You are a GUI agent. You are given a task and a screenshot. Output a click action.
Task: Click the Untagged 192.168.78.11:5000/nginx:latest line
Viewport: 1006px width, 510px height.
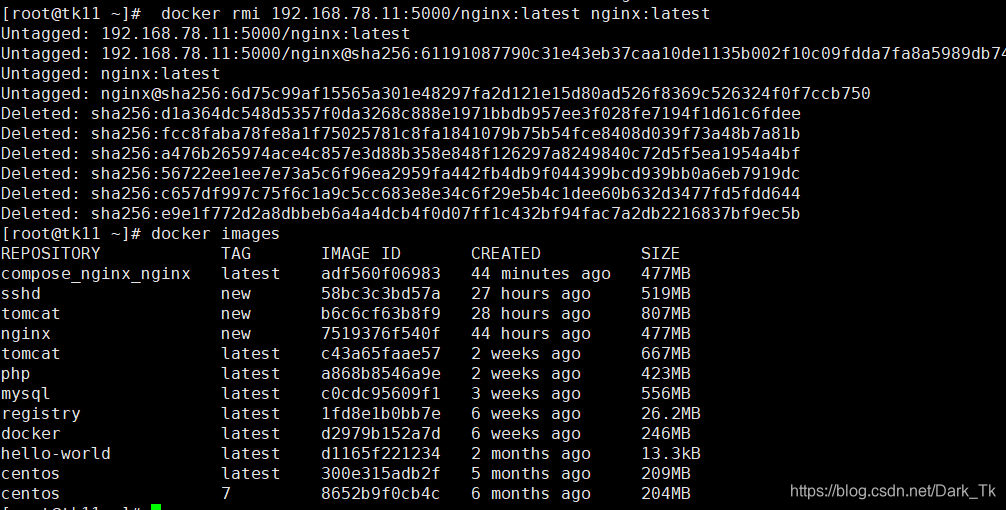[205, 33]
